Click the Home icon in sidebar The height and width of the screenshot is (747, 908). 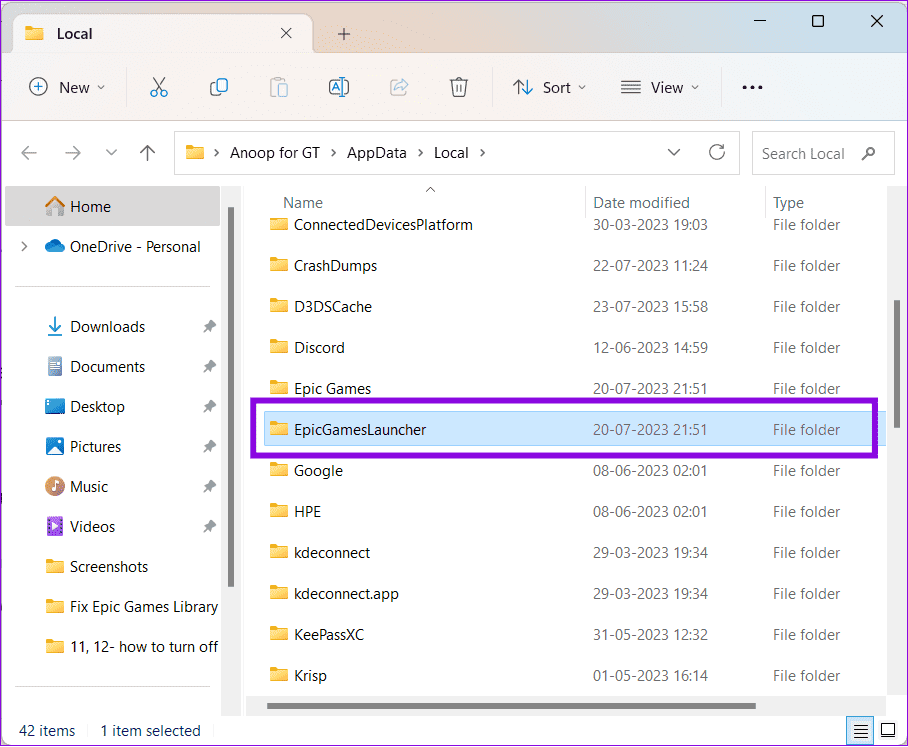pyautogui.click(x=55, y=206)
